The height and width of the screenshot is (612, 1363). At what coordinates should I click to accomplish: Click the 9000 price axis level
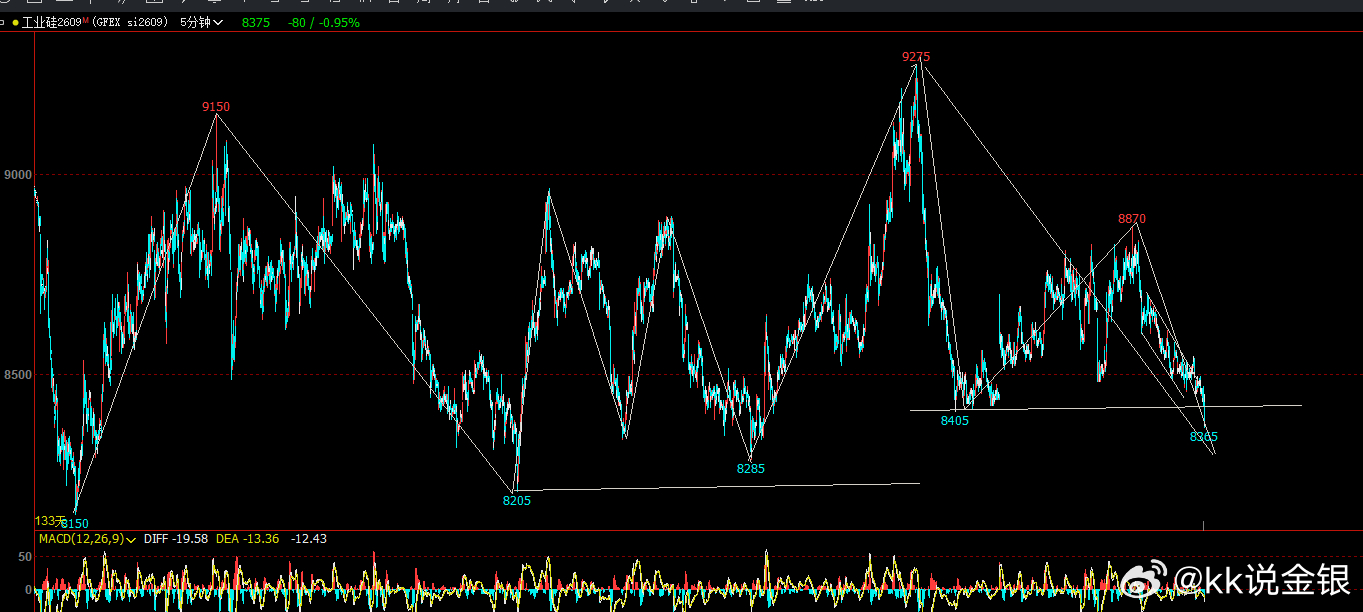pyautogui.click(x=18, y=175)
